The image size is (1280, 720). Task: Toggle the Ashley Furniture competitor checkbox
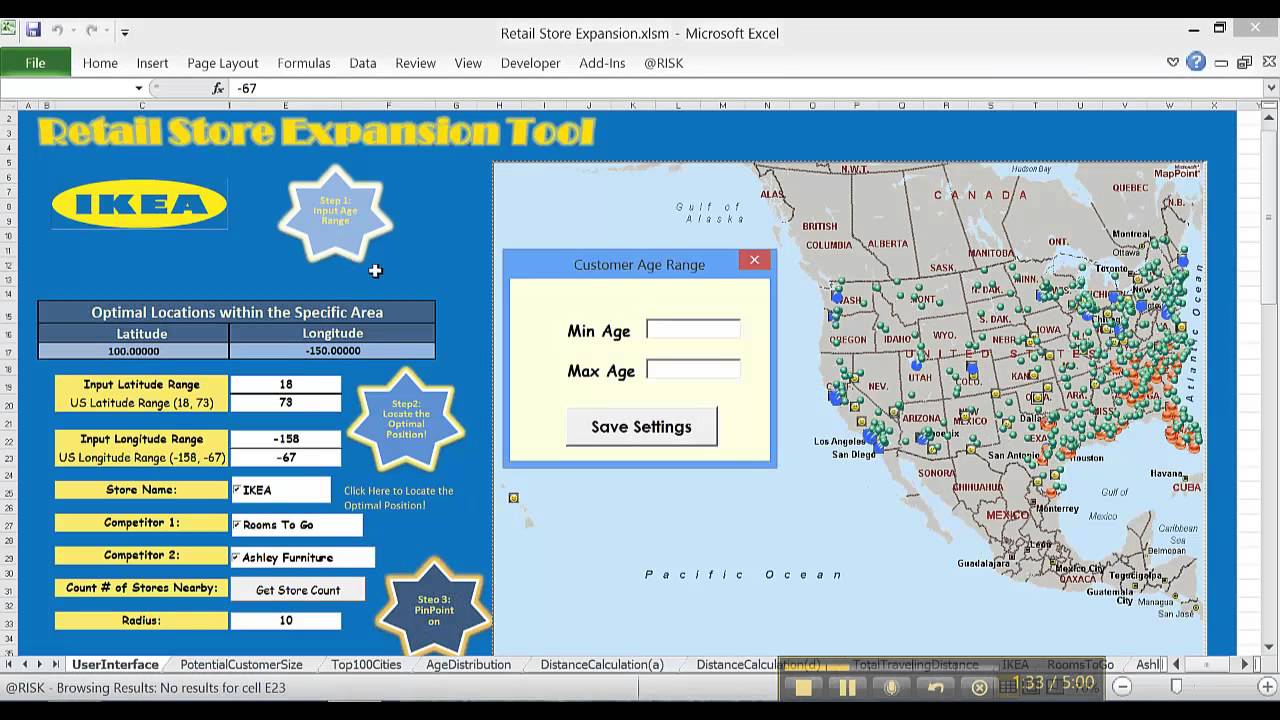[x=237, y=557]
